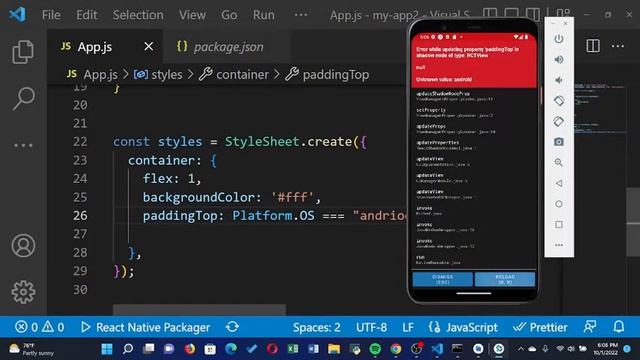
Task: Click the paddingTop breadcrumb
Action: tap(327, 74)
